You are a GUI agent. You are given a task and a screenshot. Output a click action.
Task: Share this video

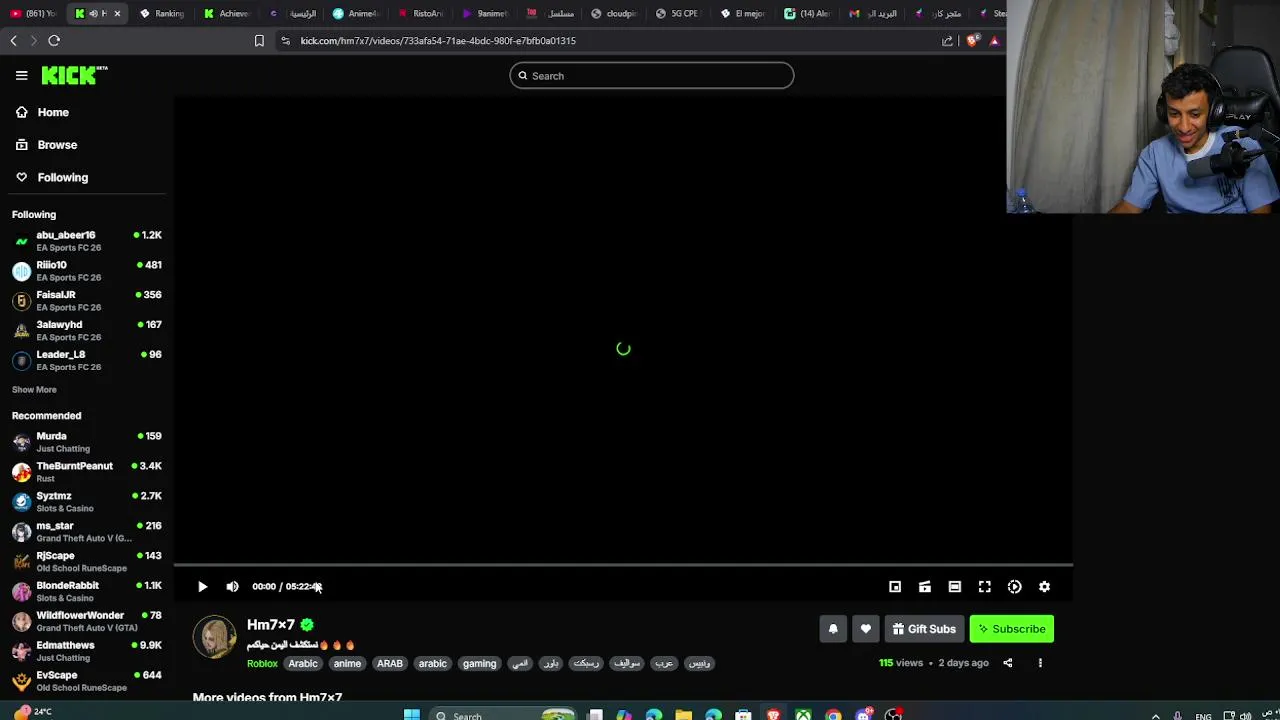[1008, 663]
